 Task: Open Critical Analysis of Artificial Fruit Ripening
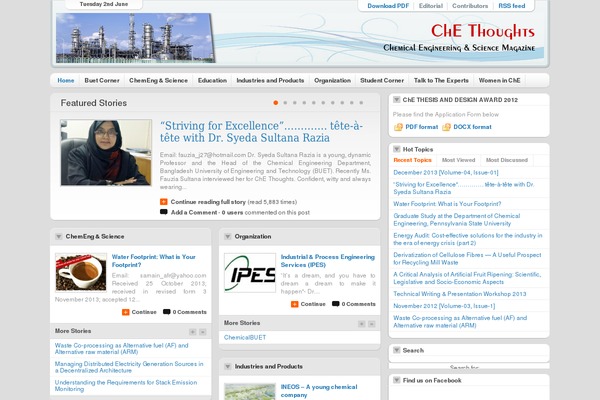[467, 278]
